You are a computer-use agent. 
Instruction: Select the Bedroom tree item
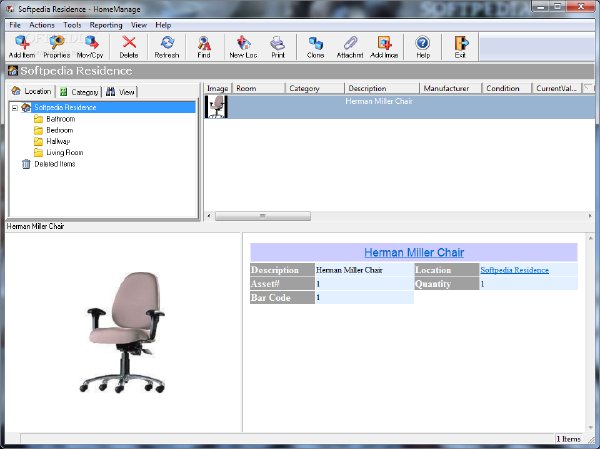(60, 130)
